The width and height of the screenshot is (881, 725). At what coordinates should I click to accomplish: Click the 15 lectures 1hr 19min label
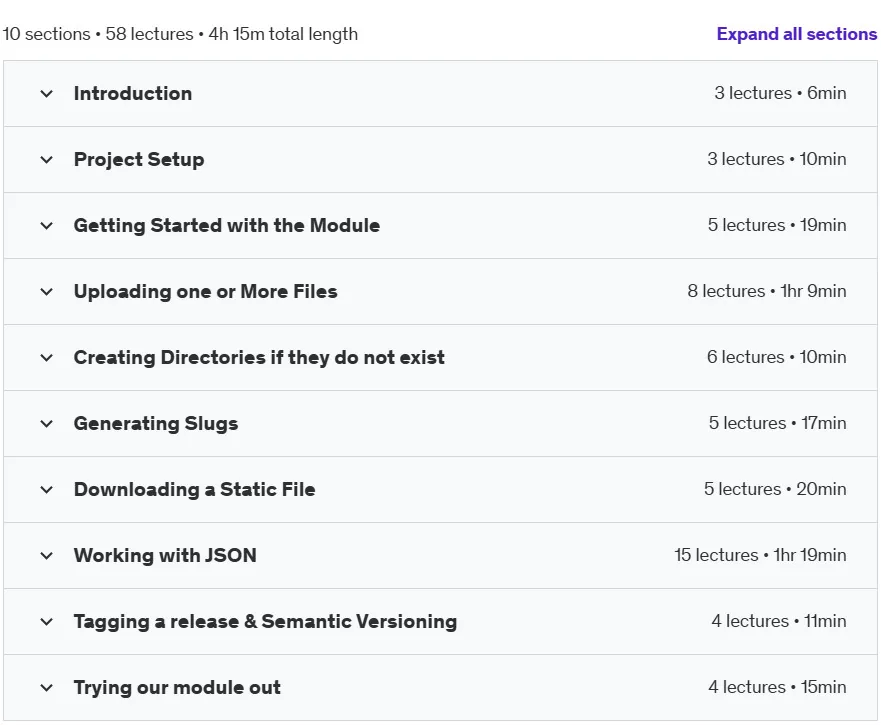point(760,555)
